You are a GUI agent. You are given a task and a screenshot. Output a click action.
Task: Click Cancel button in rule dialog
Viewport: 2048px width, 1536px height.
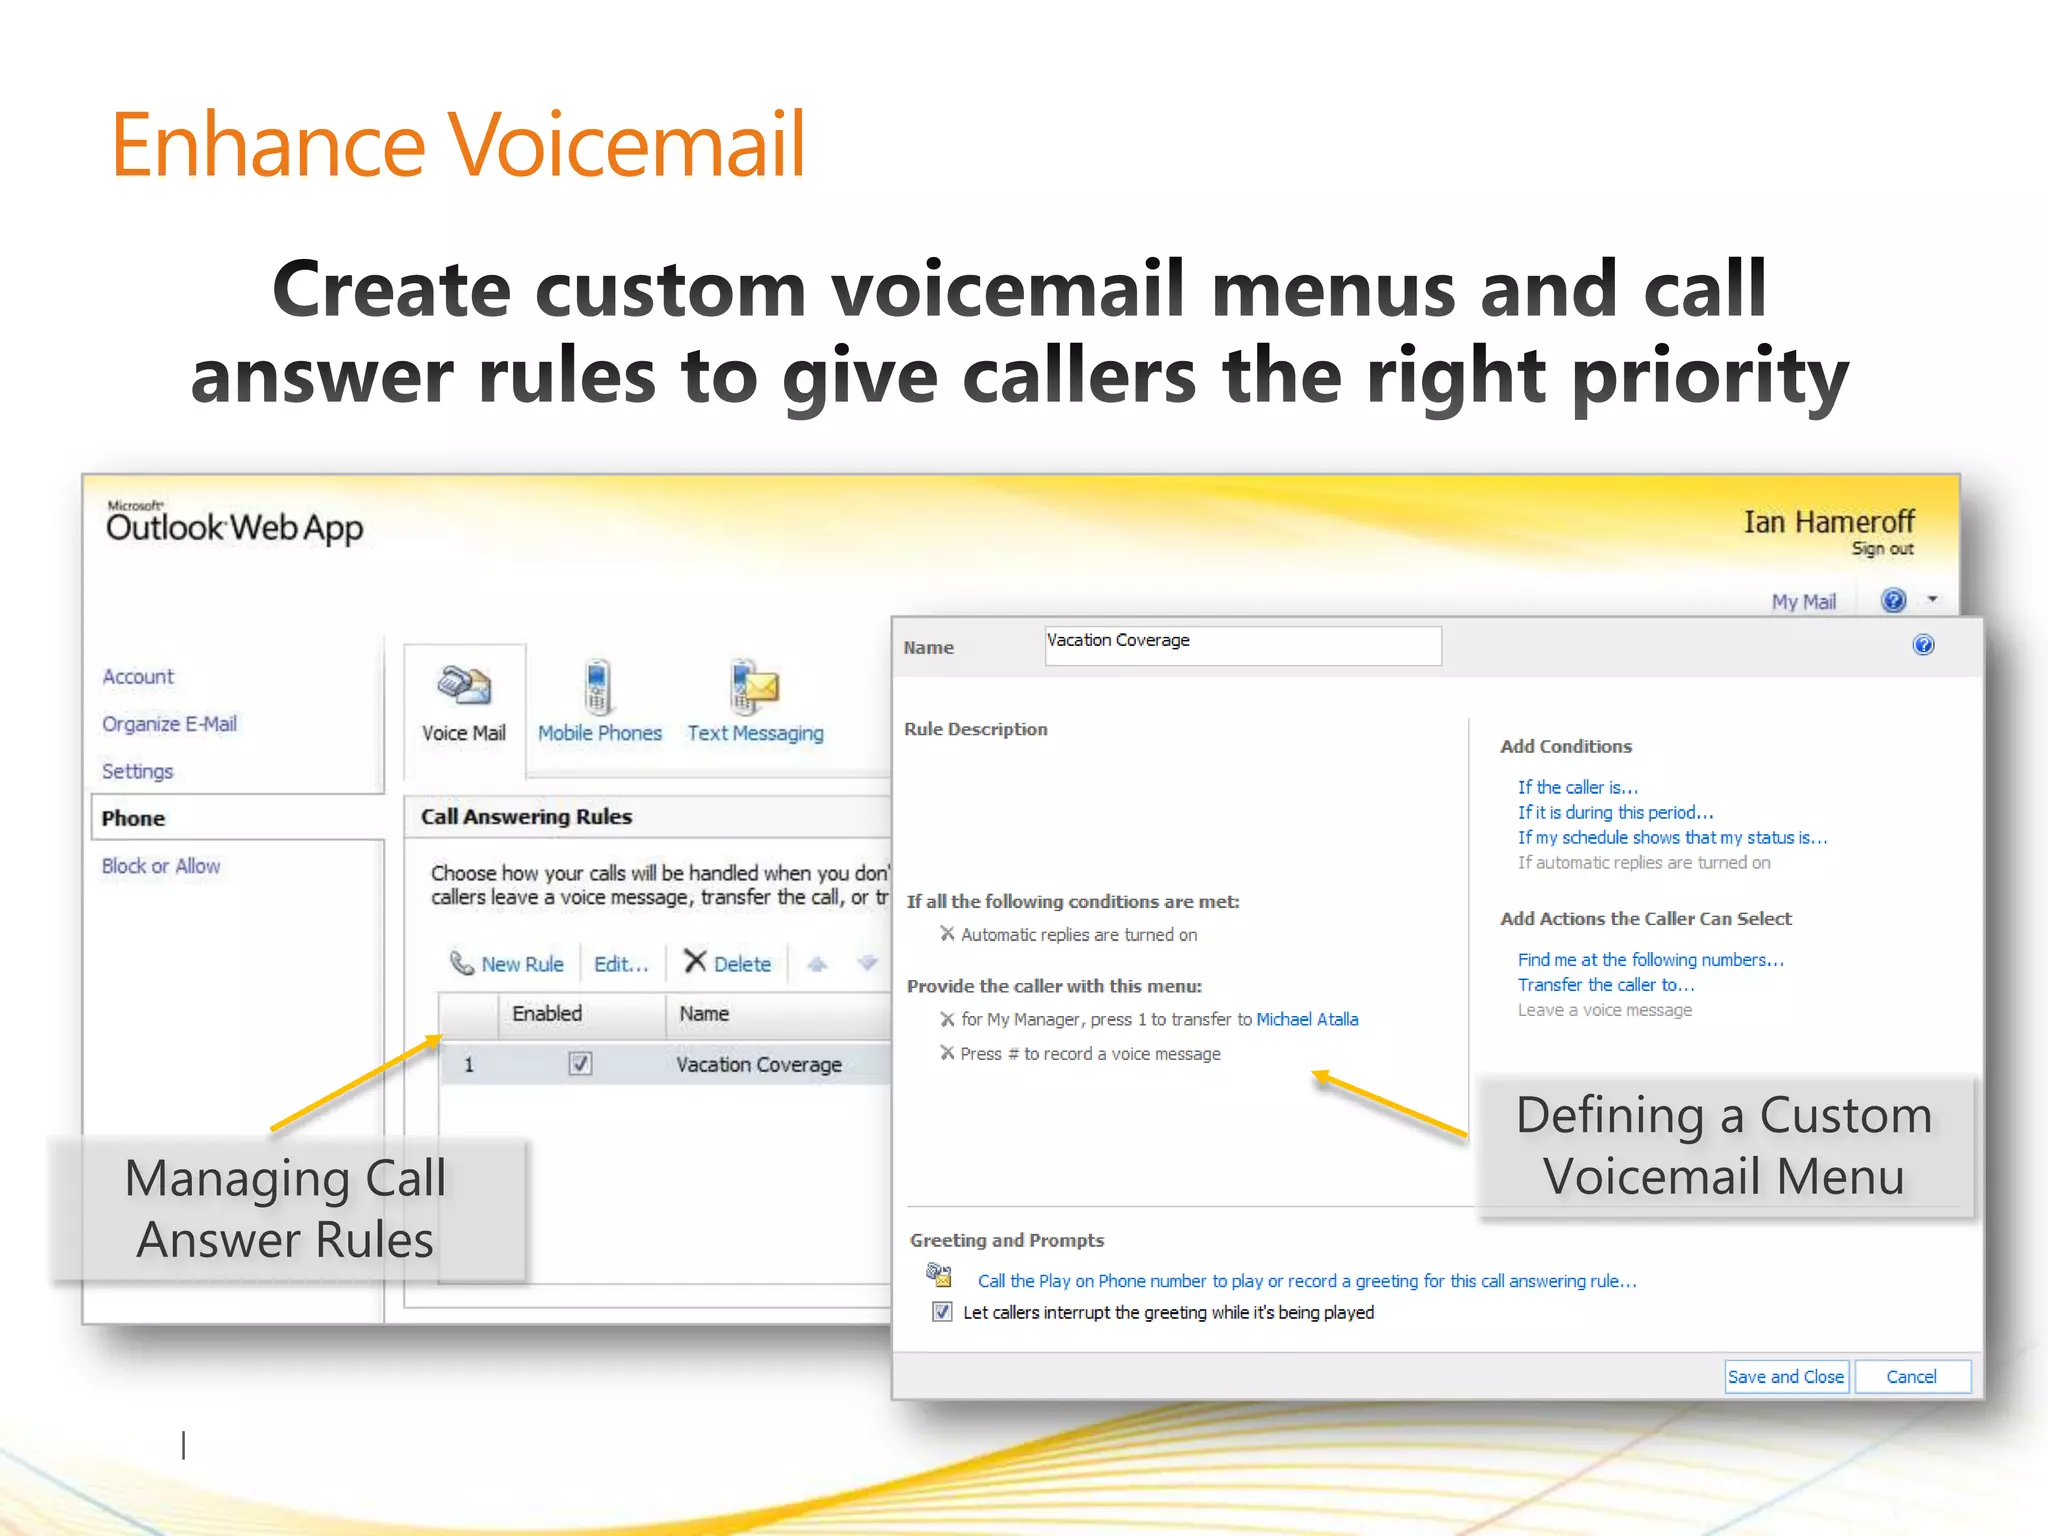[1912, 1377]
